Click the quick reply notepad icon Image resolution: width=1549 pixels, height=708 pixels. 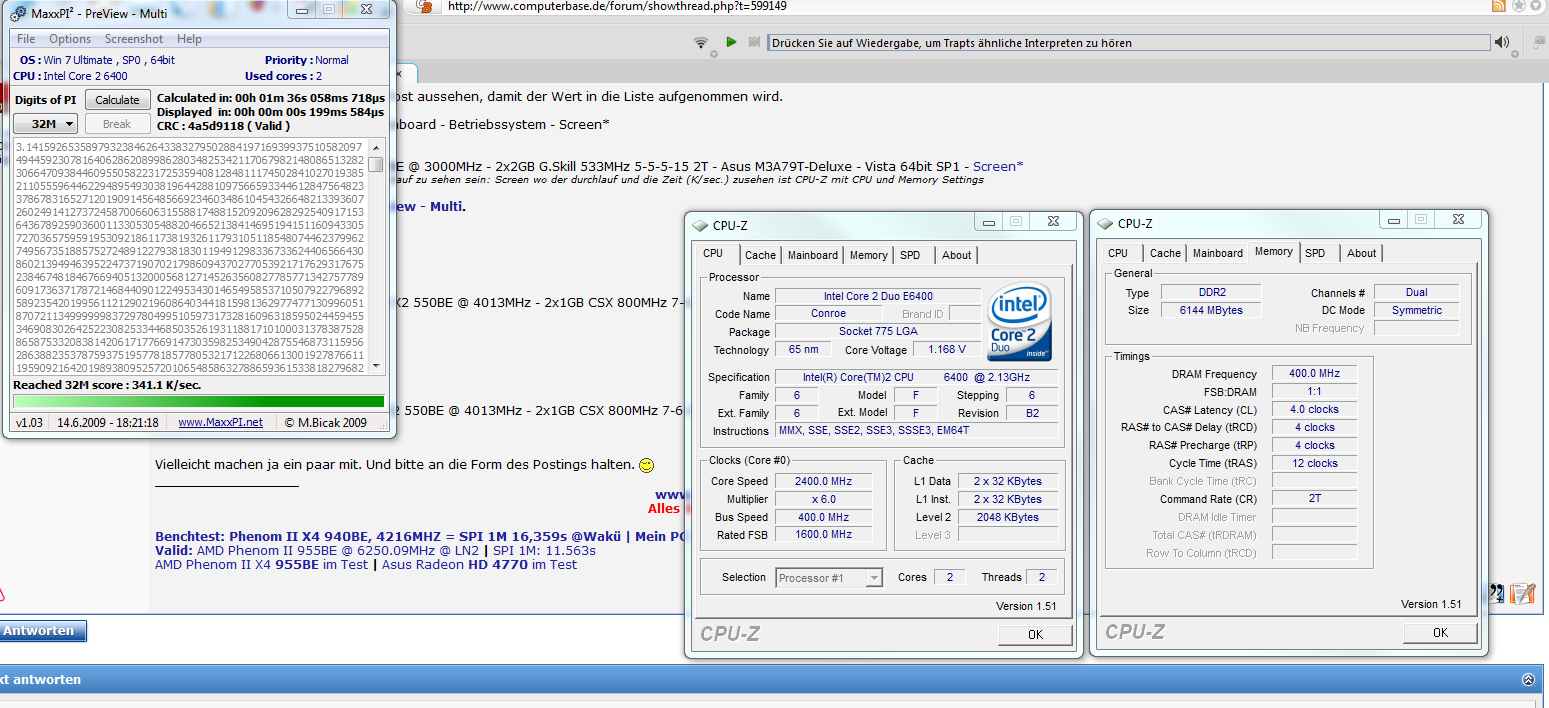1523,594
